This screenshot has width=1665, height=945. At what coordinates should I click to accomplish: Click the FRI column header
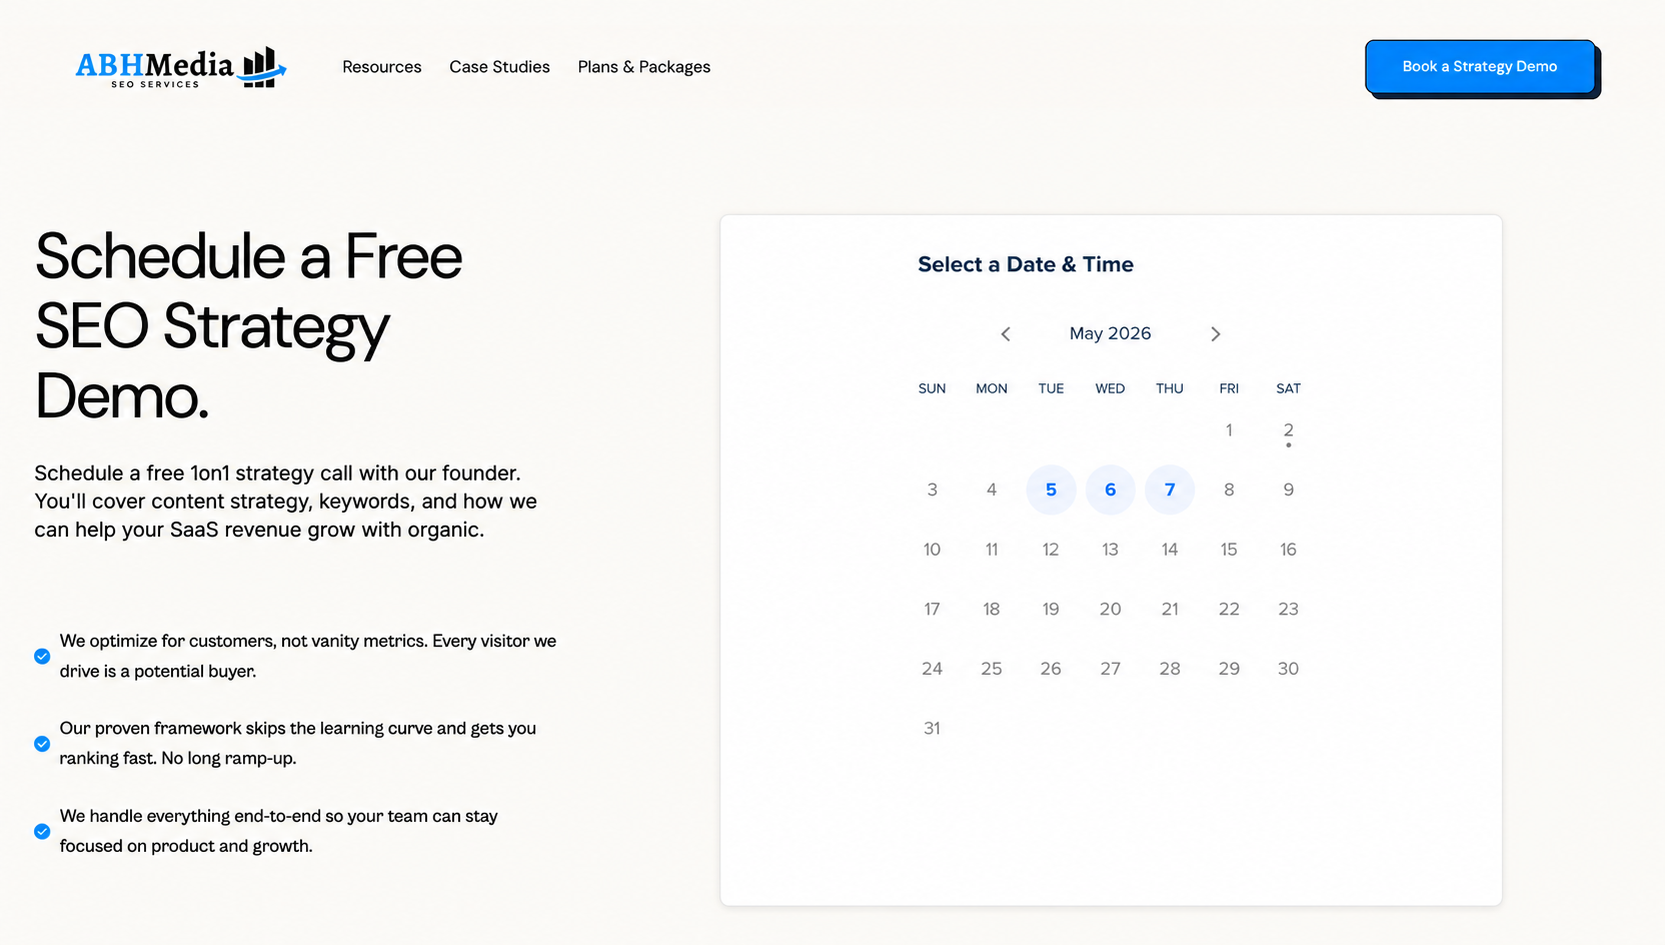1229,389
